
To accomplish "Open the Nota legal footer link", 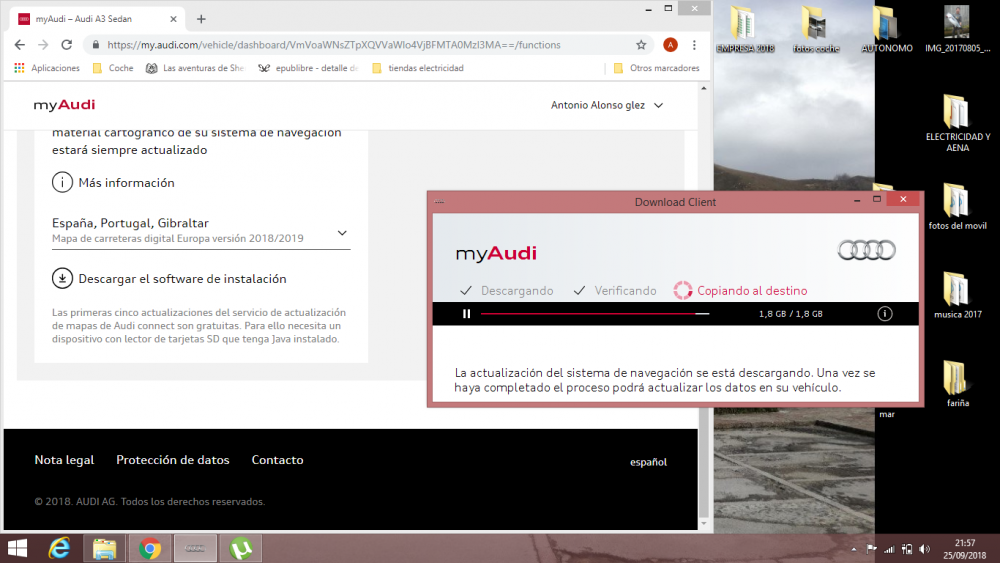I will pyautogui.click(x=64, y=460).
